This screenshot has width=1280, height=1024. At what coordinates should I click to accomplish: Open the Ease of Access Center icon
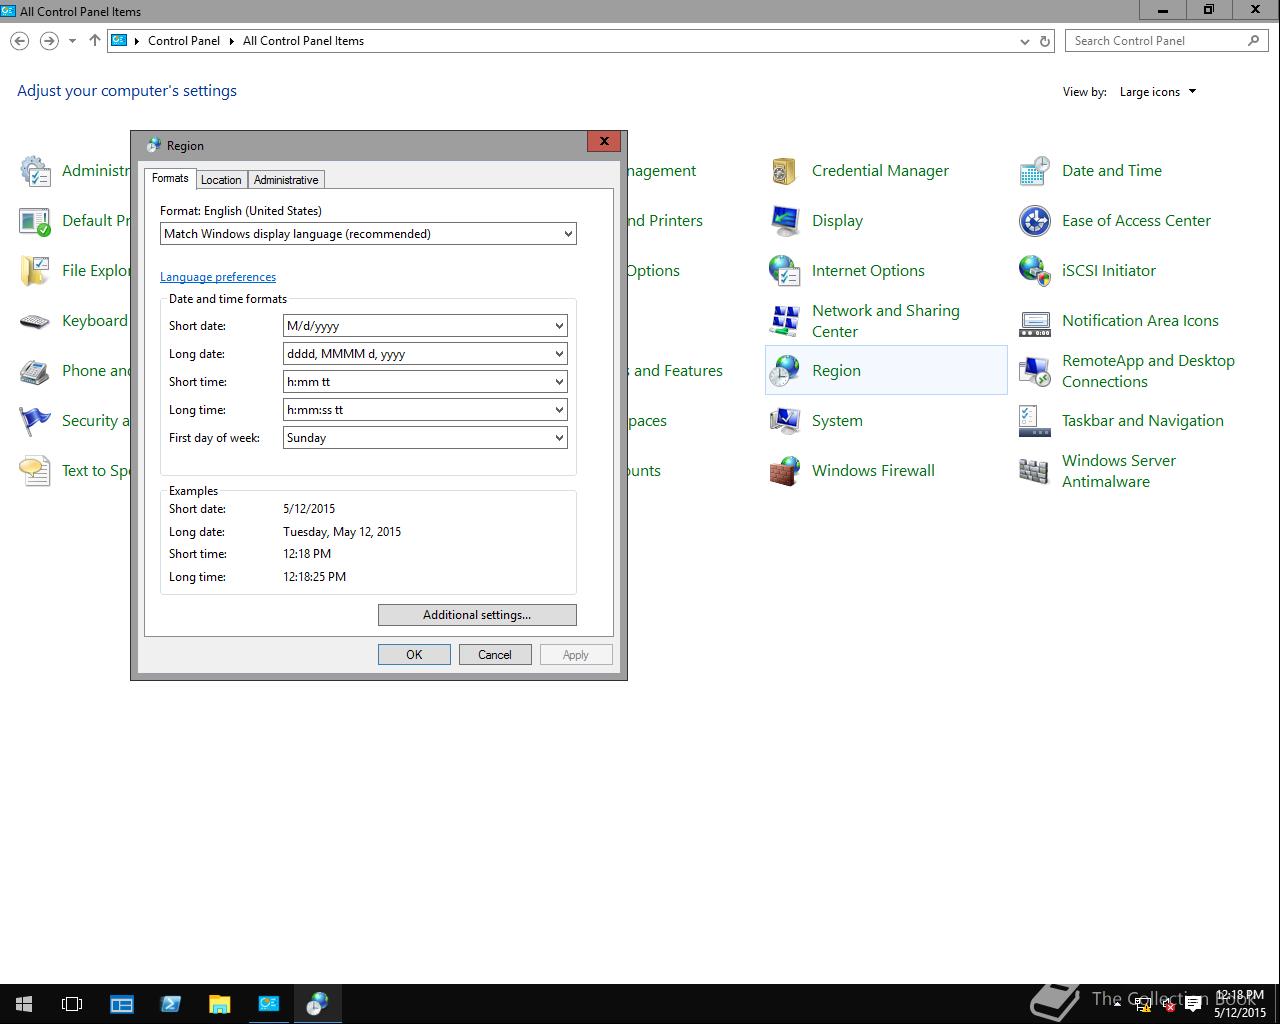pos(1034,221)
